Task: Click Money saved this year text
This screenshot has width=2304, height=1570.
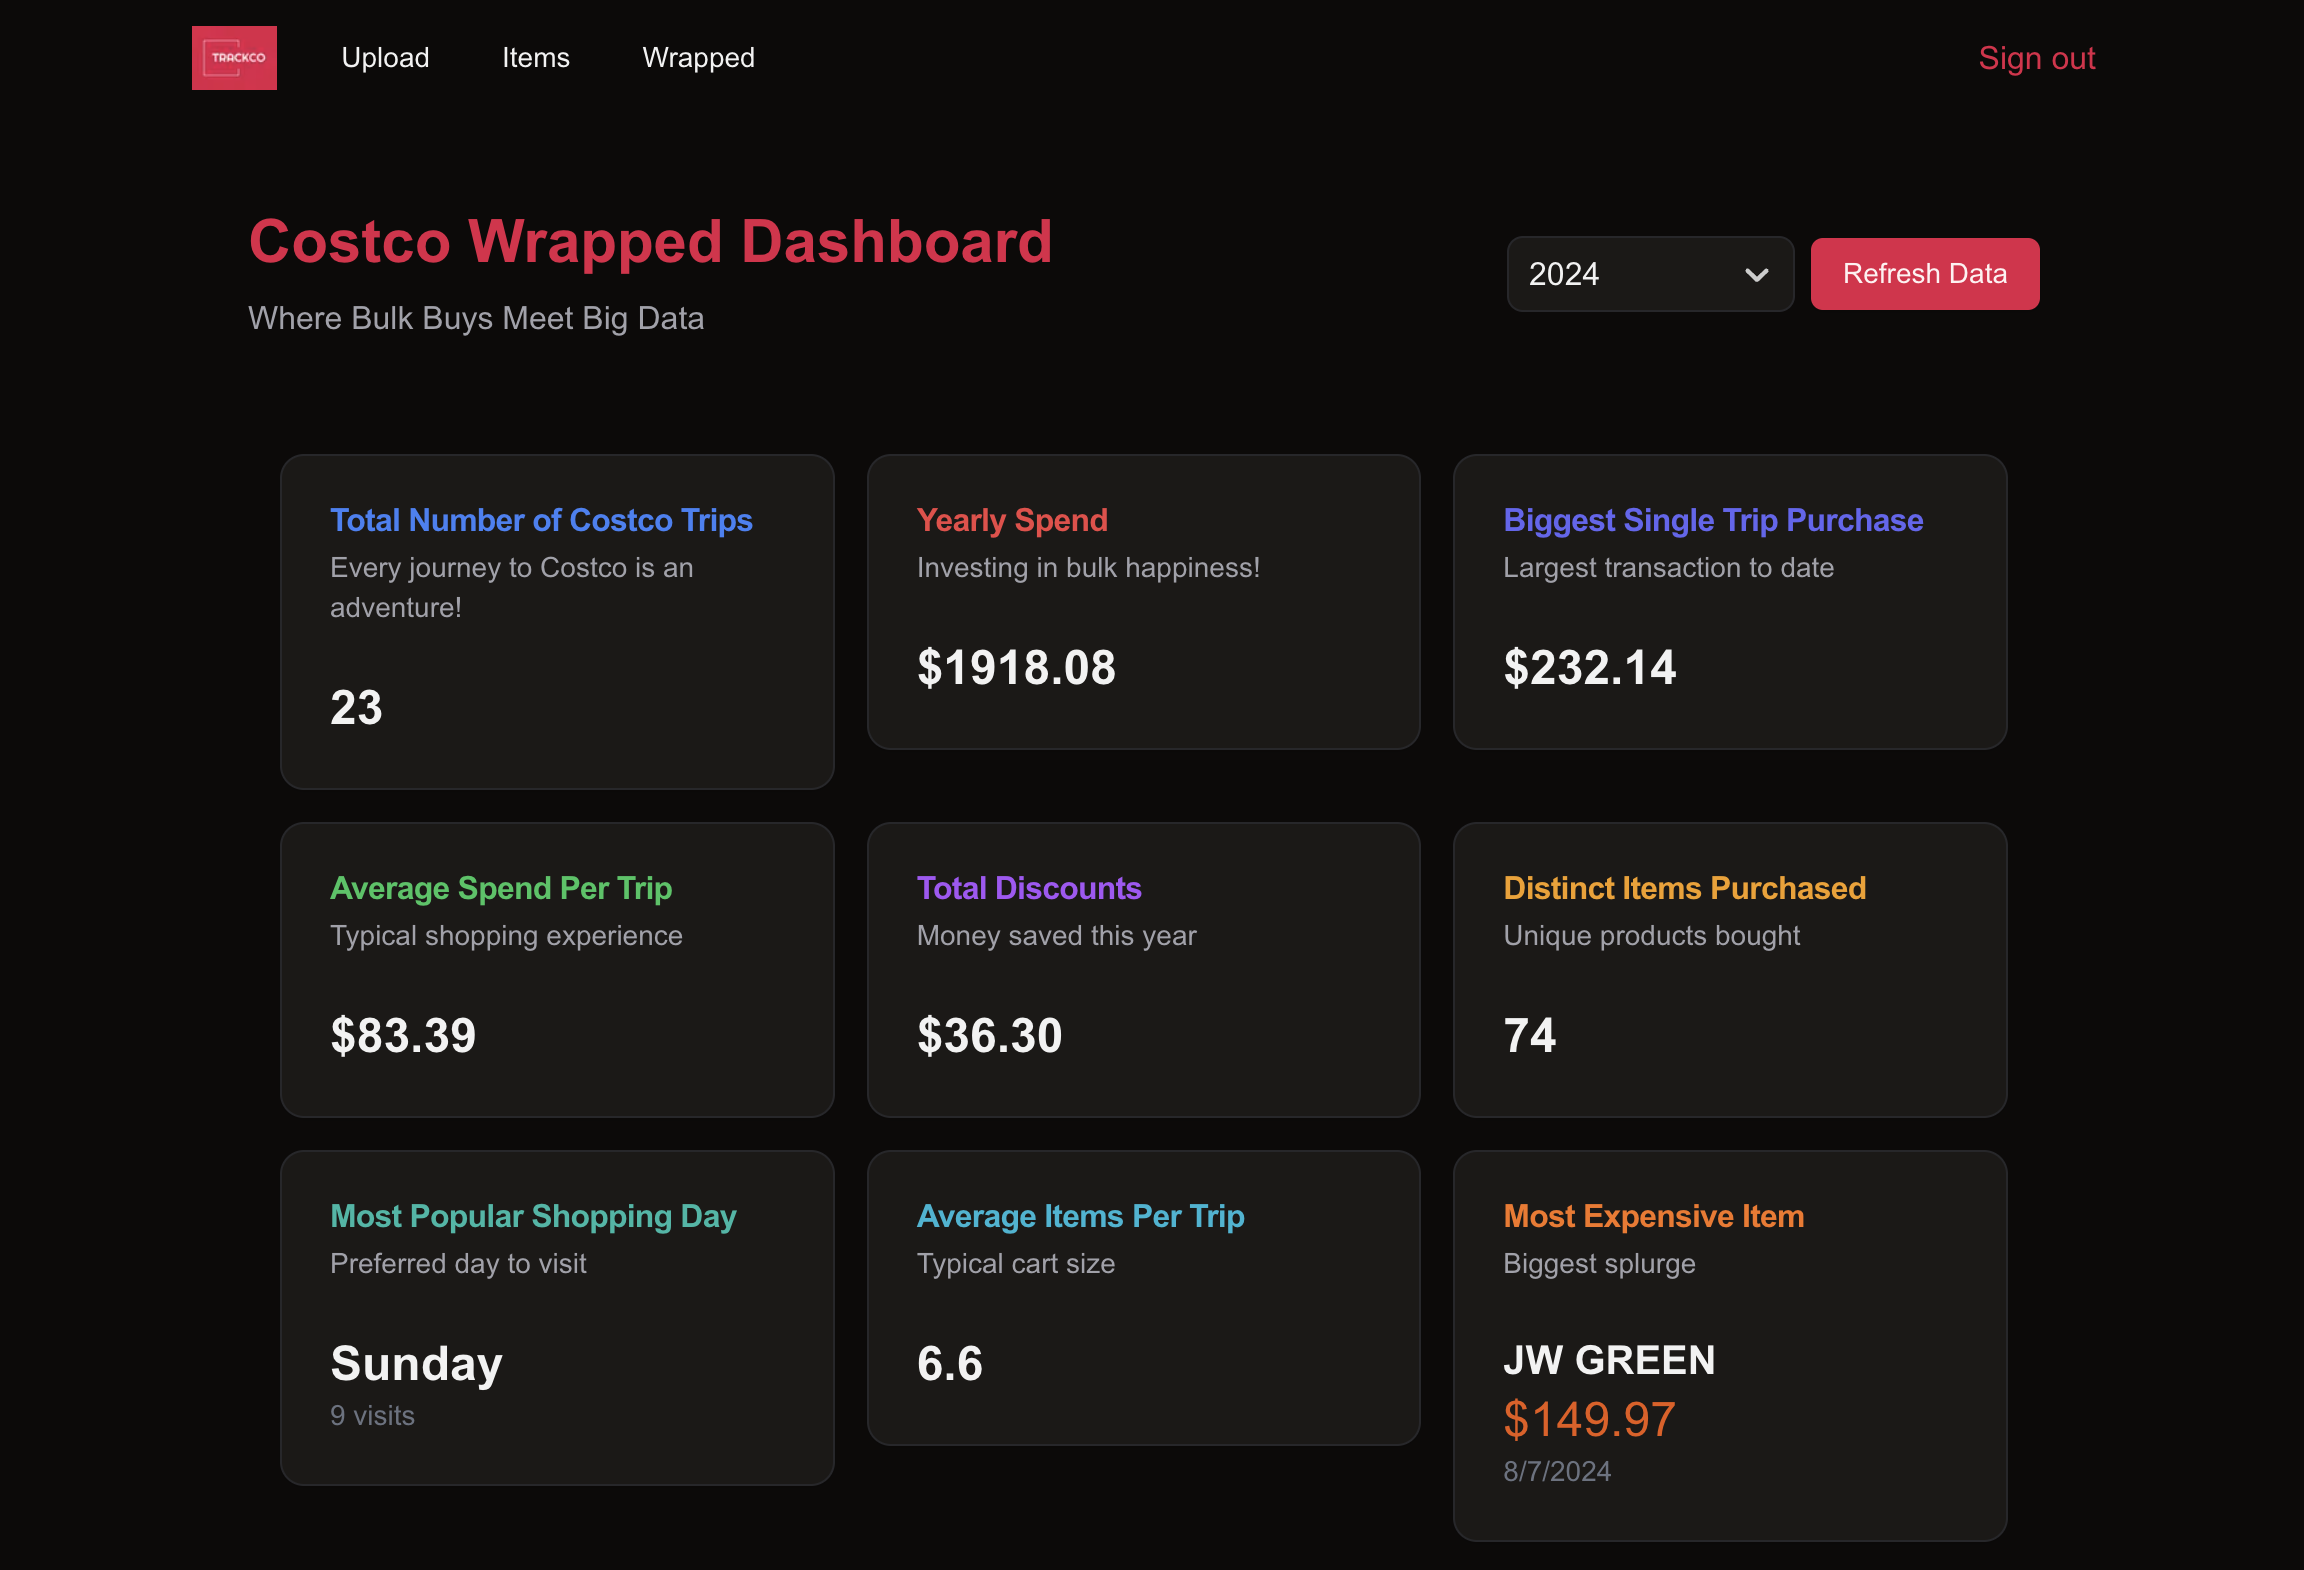Action: coord(1056,936)
